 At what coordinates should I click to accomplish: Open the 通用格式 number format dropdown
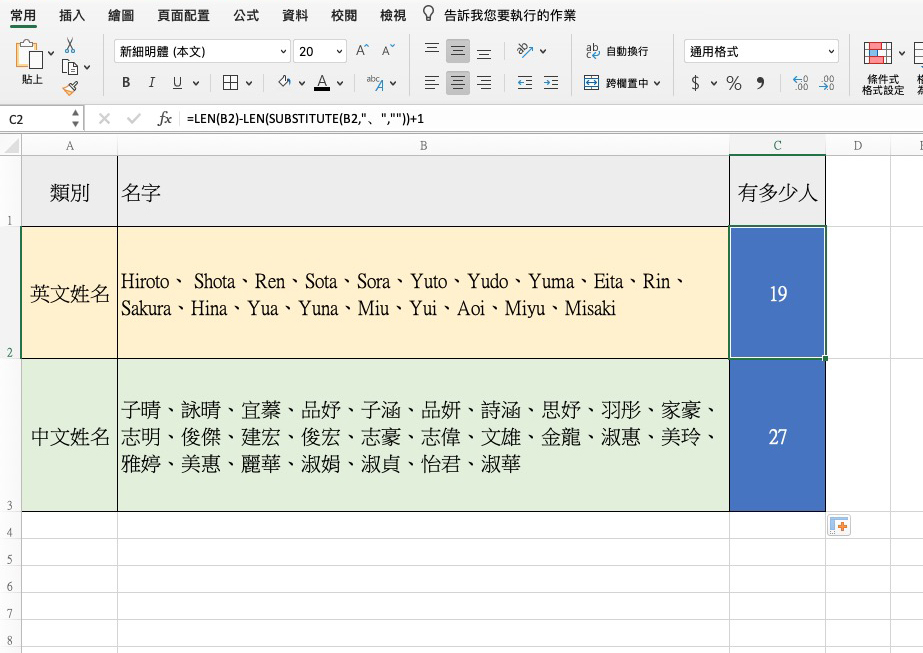760,51
